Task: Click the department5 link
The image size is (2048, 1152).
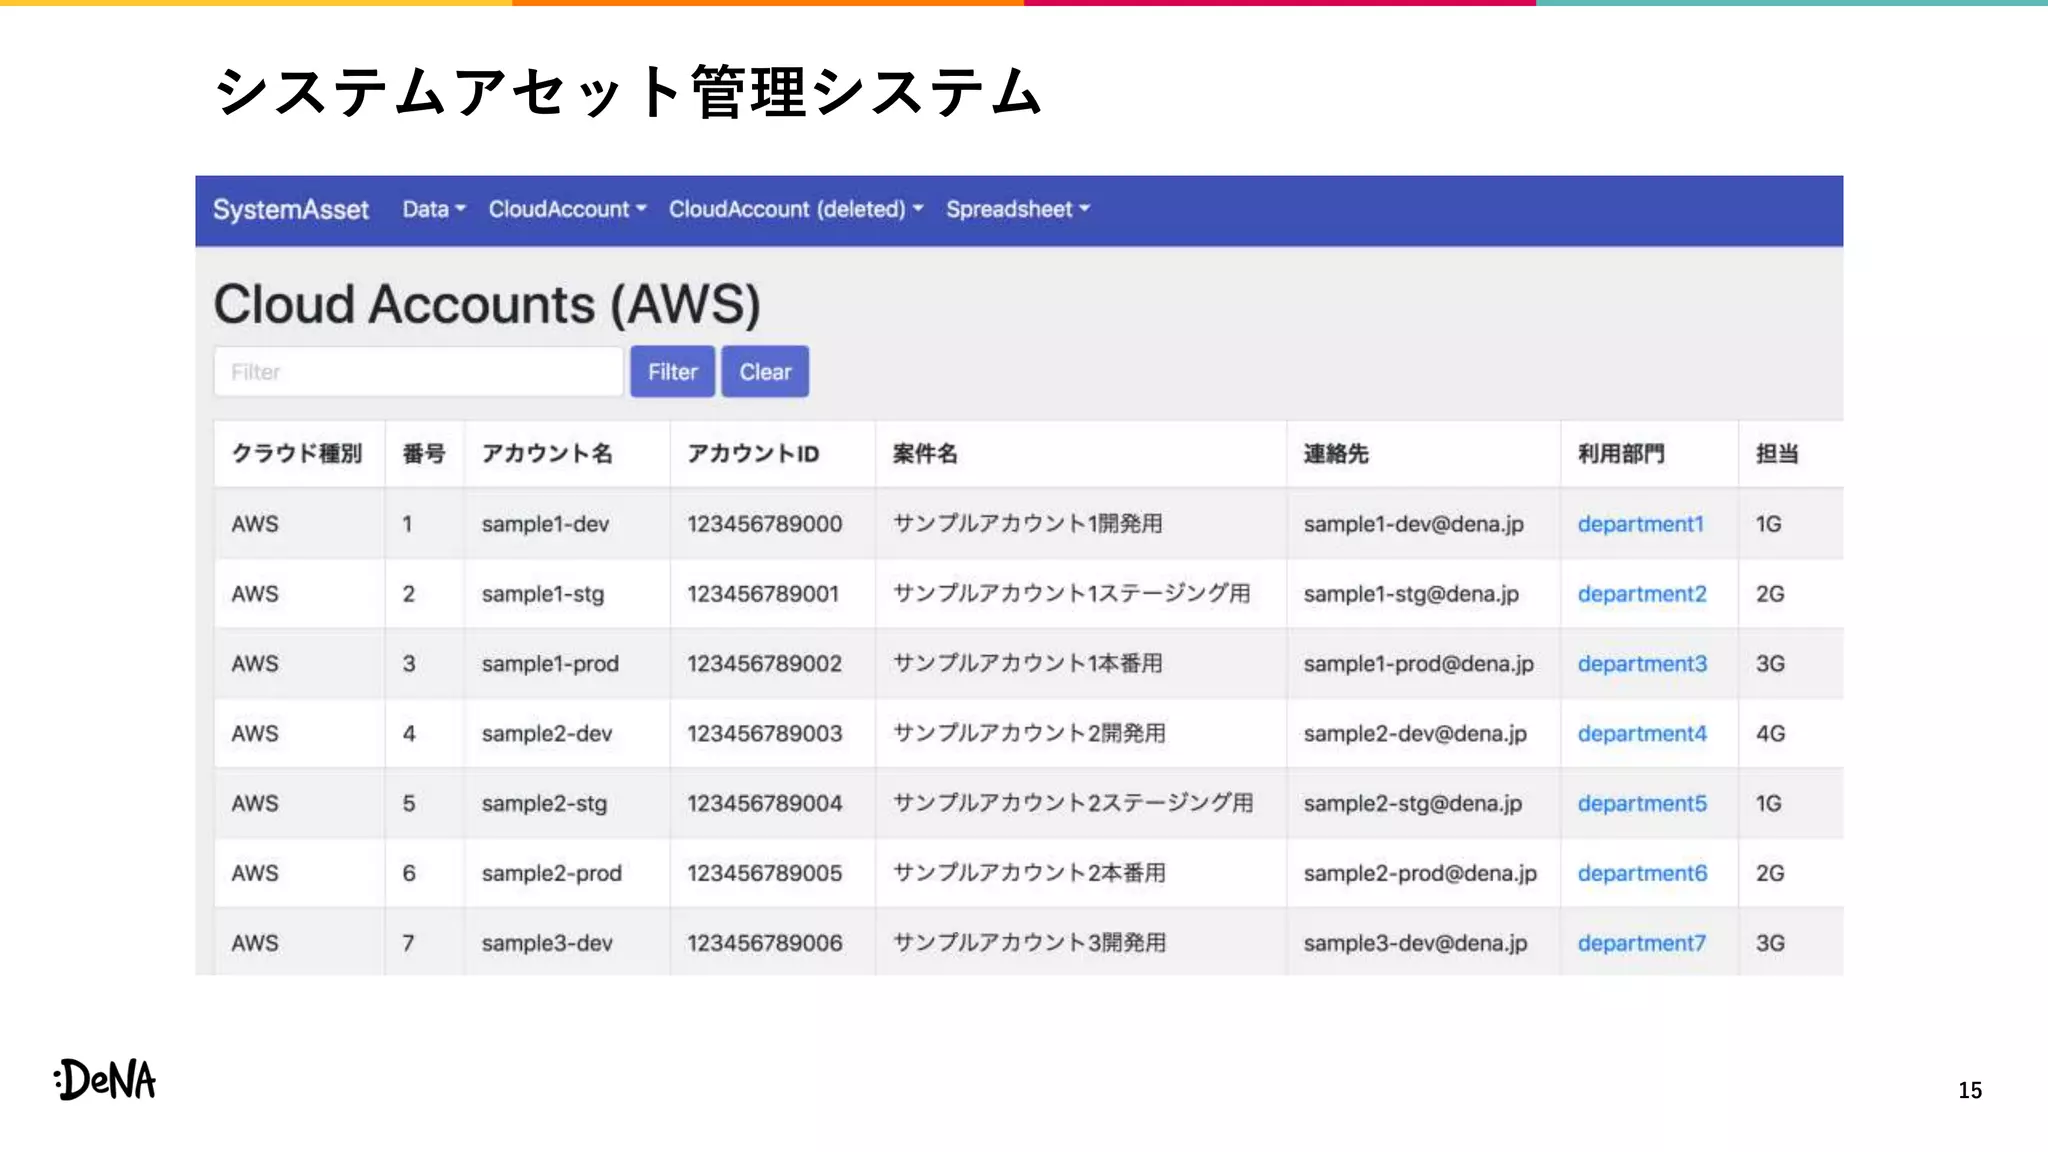Action: pos(1641,804)
